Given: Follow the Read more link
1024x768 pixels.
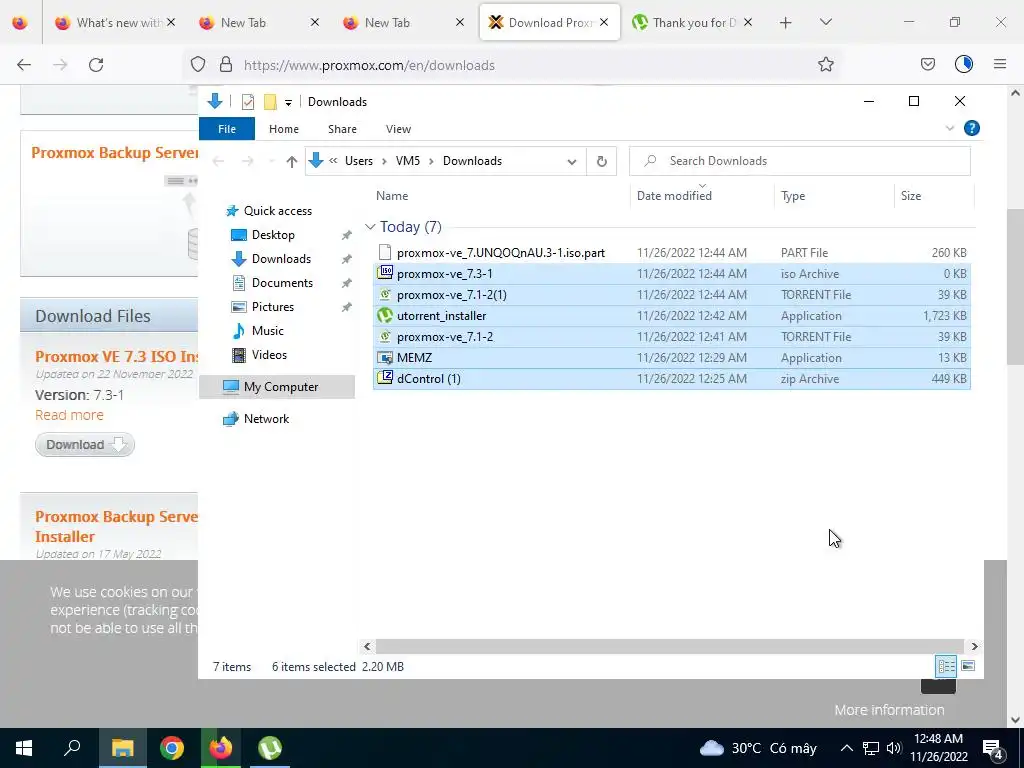Looking at the screenshot, I should (x=69, y=415).
